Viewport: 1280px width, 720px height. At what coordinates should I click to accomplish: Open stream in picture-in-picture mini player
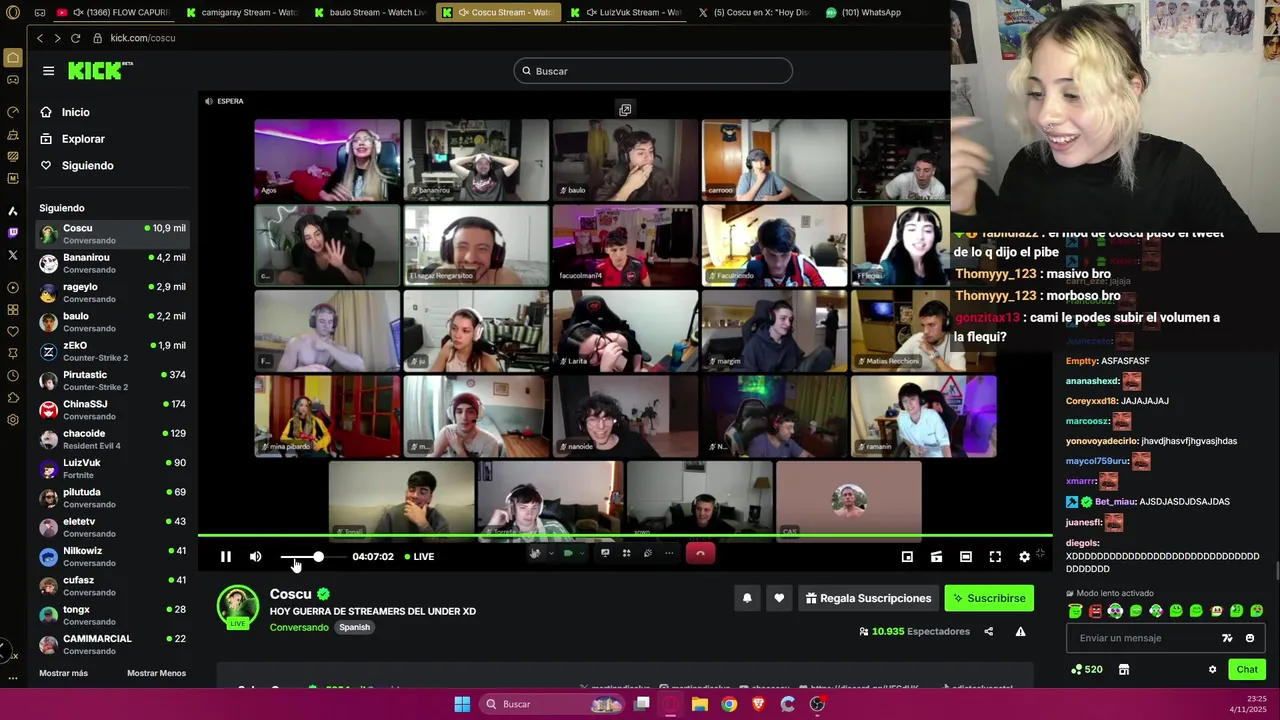[x=907, y=557]
